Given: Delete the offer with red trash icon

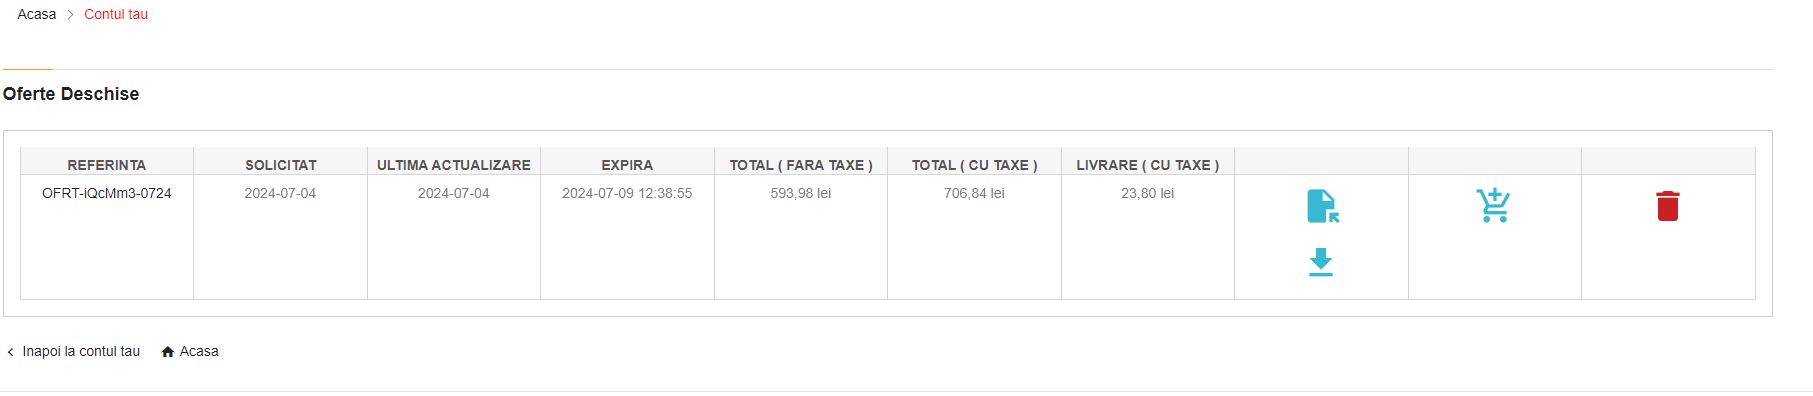Looking at the screenshot, I should pyautogui.click(x=1667, y=205).
